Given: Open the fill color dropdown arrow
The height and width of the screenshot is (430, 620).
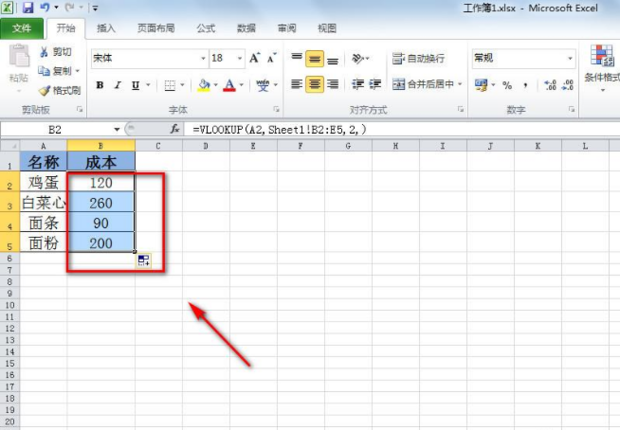Looking at the screenshot, I should tap(216, 85).
